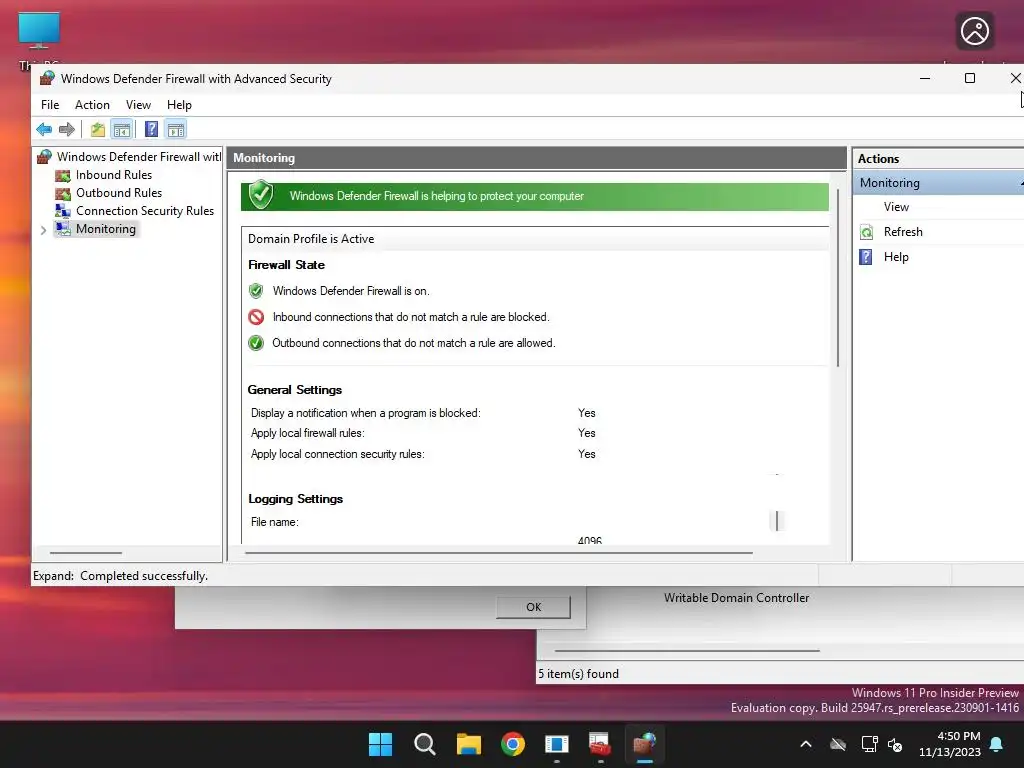Screen dimensions: 1024x768
Task: Select root Windows Defender Firewall tree node
Action: [138, 157]
